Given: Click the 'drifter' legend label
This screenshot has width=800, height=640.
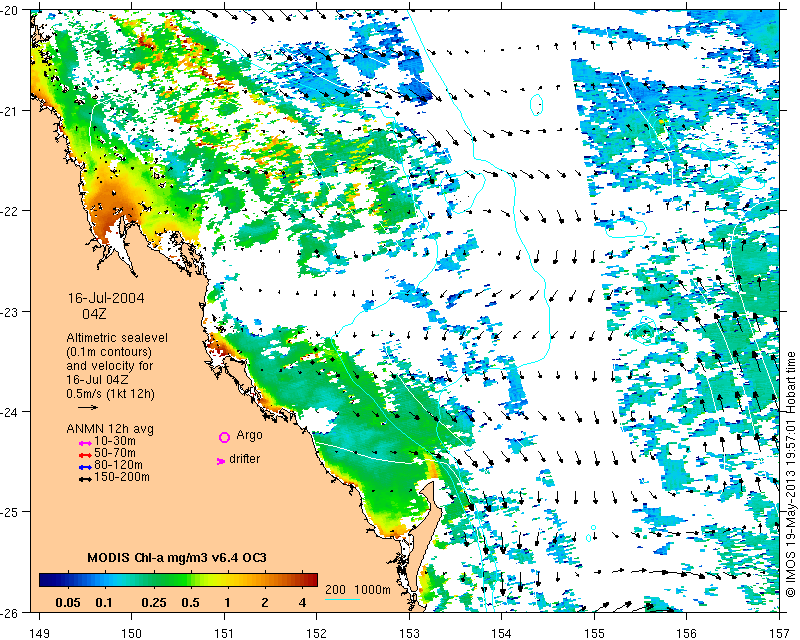Looking at the screenshot, I should pos(244,459).
